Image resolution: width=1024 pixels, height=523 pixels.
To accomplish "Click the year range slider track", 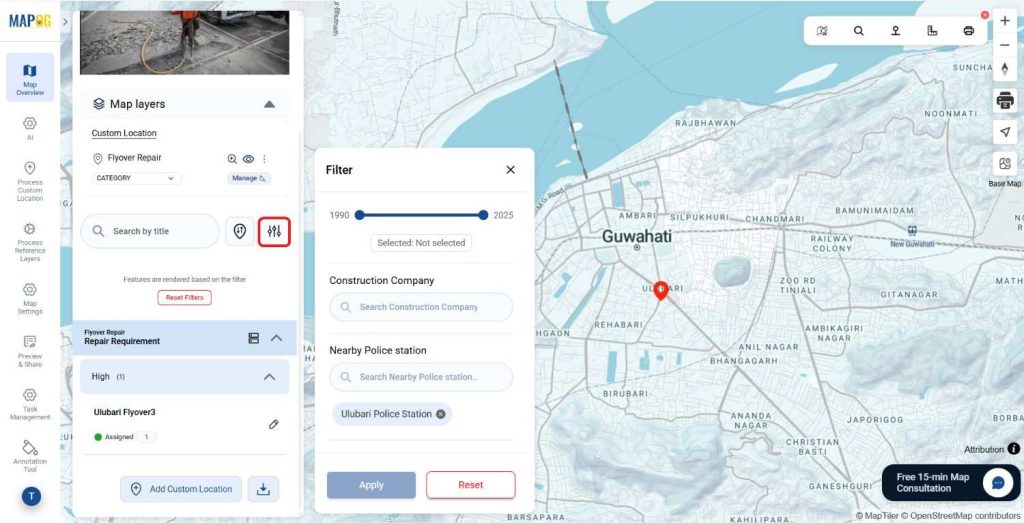I will click(x=421, y=215).
